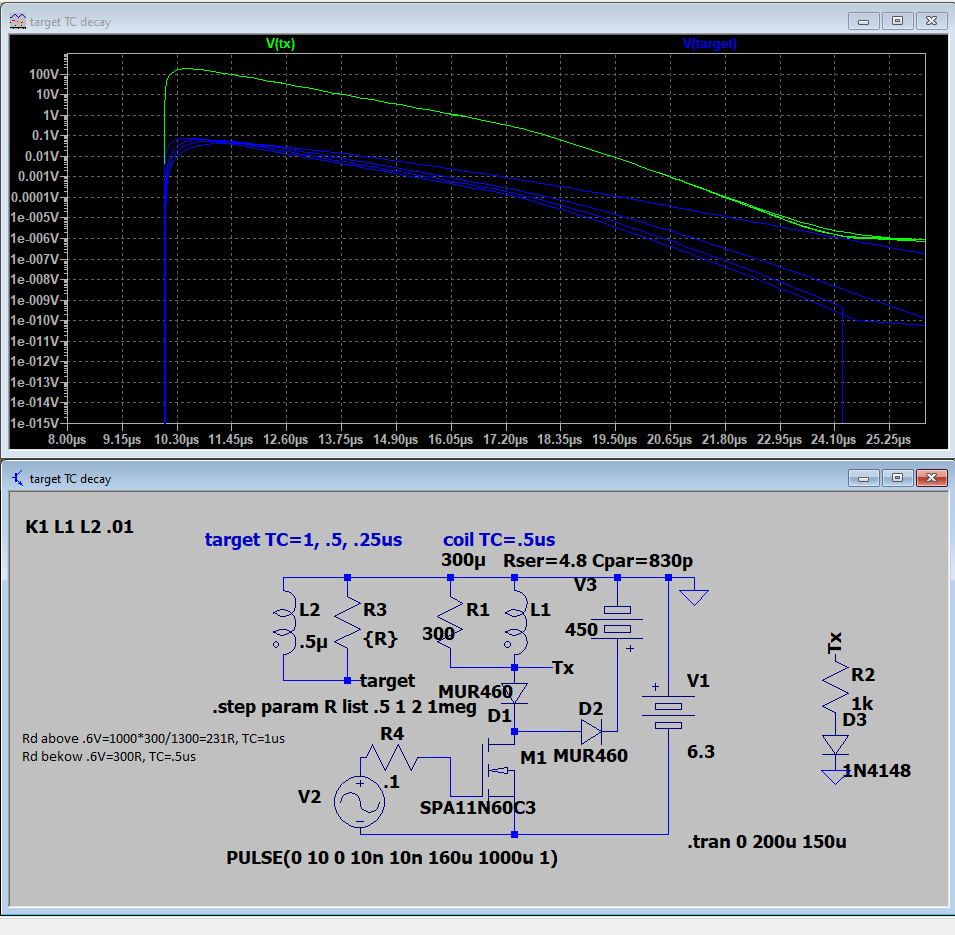Click the K1 L1 L2 .01 coupling directive
Screen dimensions: 955x935
[79, 526]
